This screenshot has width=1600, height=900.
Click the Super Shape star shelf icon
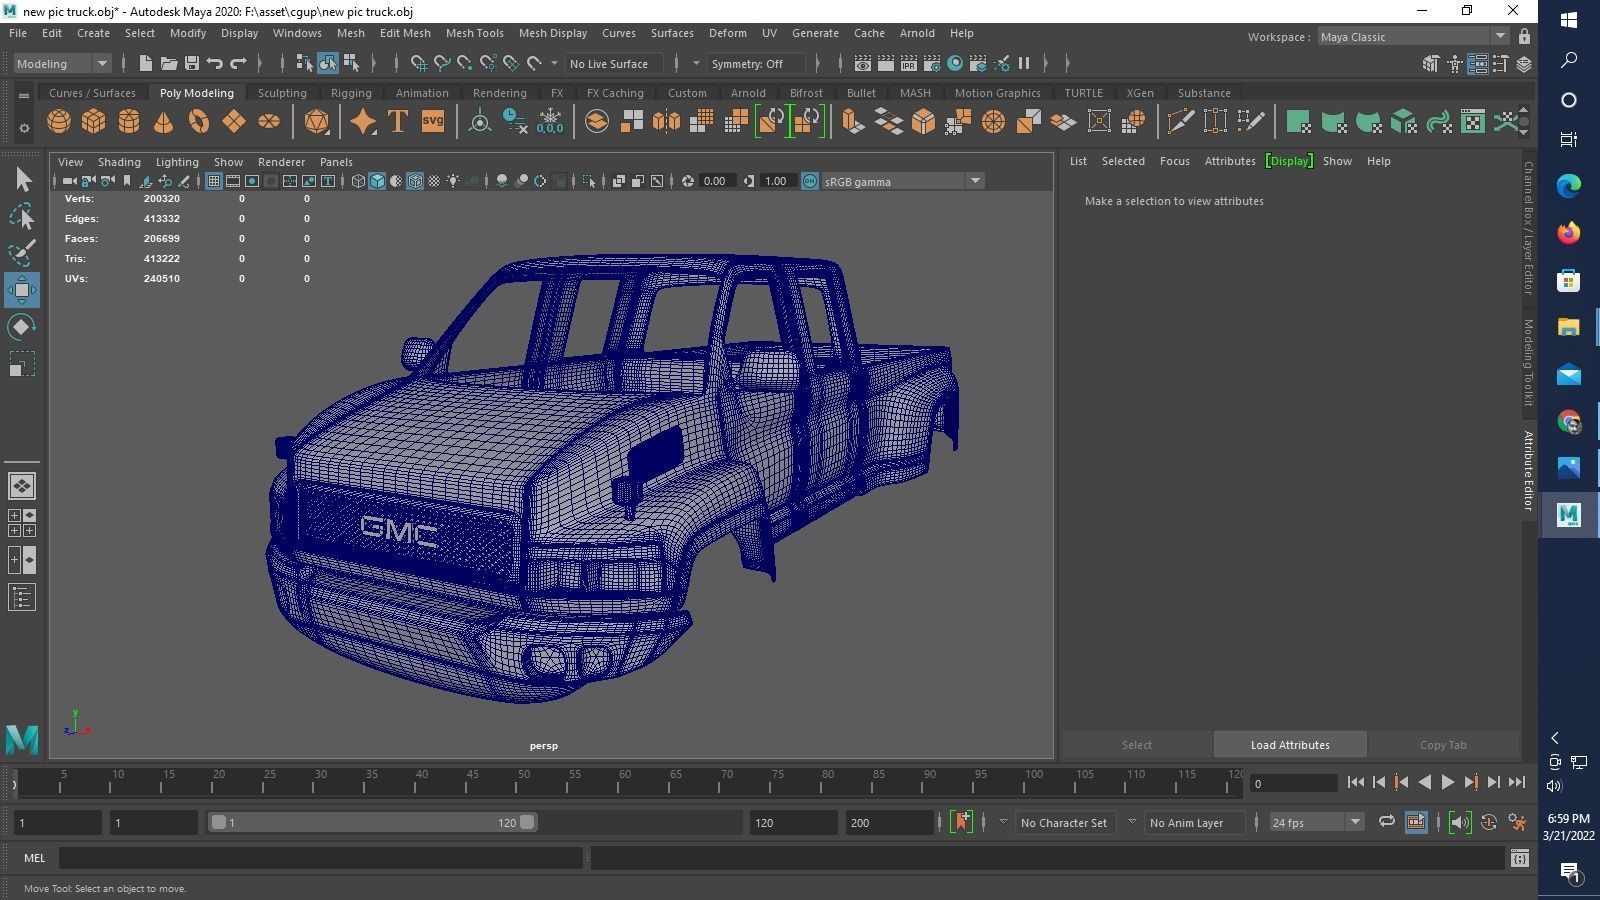point(362,122)
